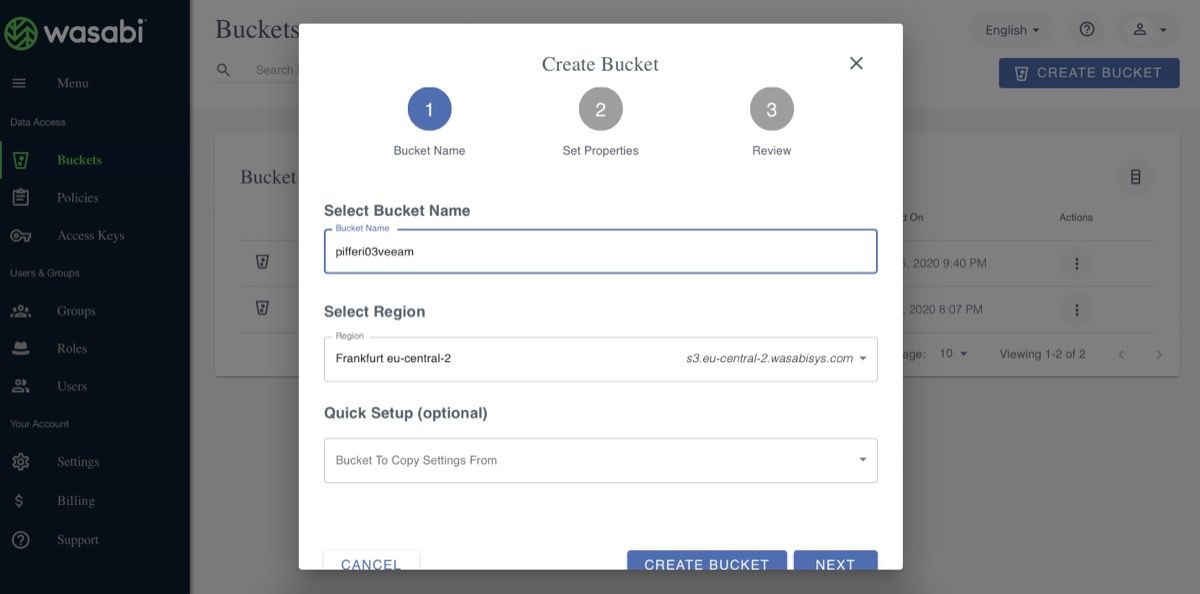
Task: Open Settings in the sidebar
Action: [x=78, y=462]
